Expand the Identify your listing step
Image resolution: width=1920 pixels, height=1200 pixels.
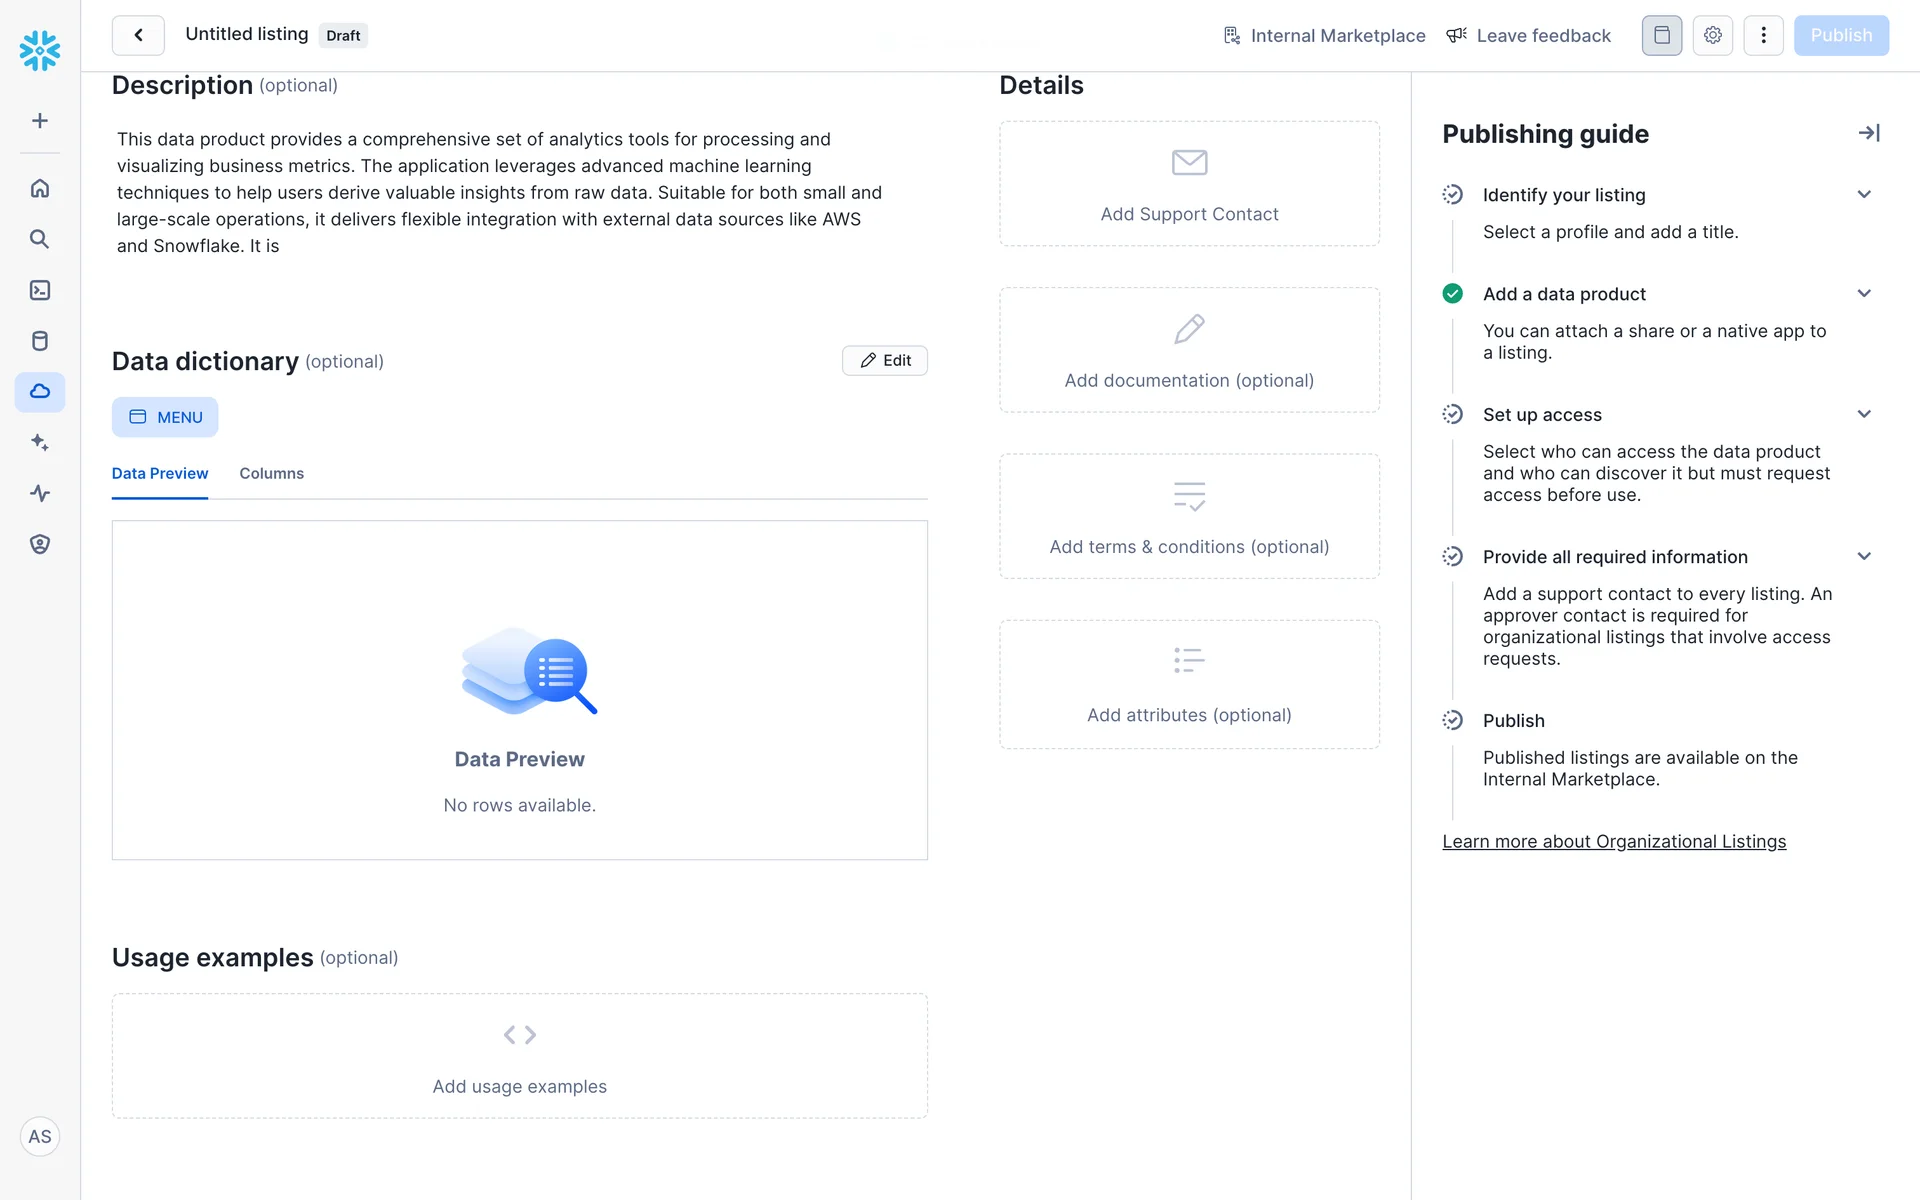point(1863,195)
